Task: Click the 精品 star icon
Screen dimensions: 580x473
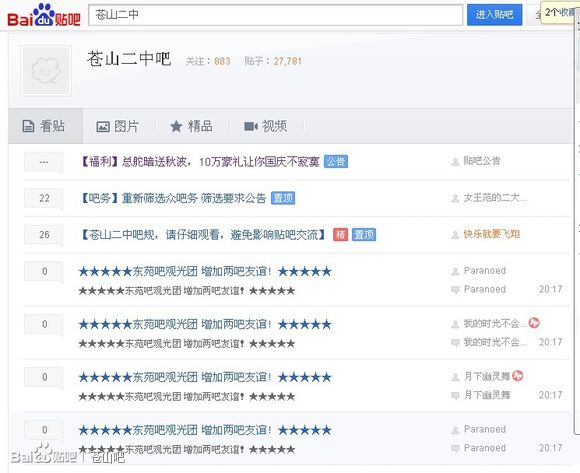Action: (x=176, y=126)
